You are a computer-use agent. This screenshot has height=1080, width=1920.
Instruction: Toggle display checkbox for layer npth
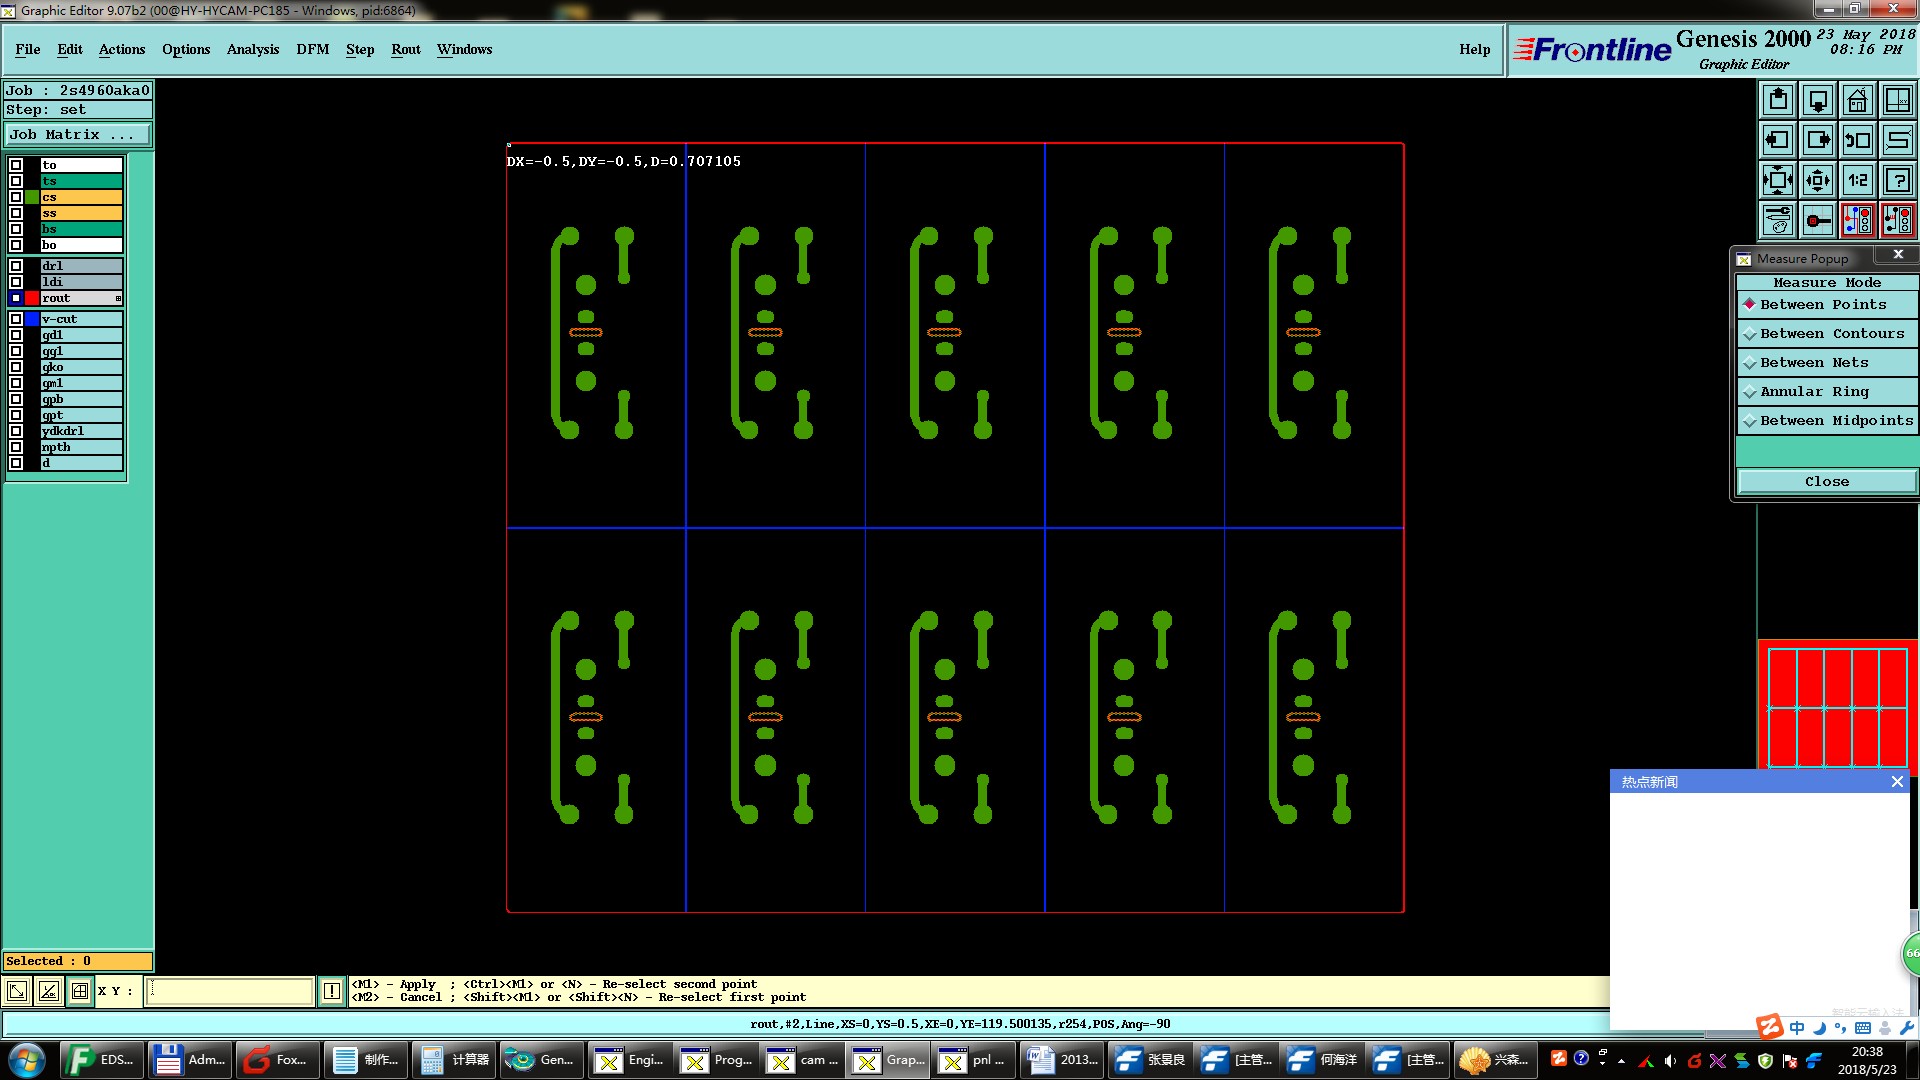click(16, 447)
